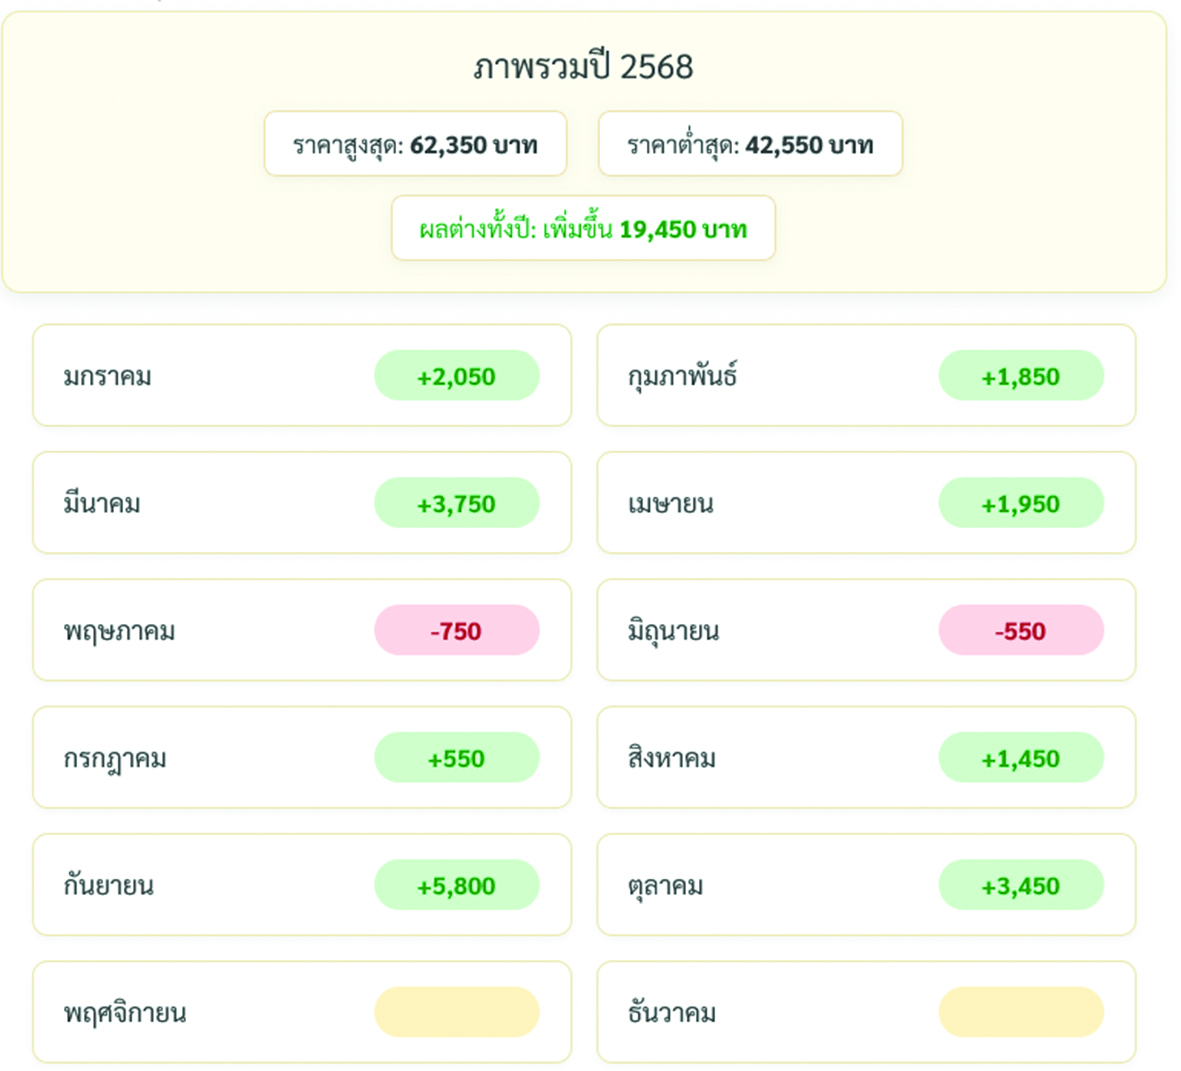Click the ราคาต่ำสุด 42,550 บาท box
This screenshot has height=1071, width=1181.
pyautogui.click(x=750, y=144)
